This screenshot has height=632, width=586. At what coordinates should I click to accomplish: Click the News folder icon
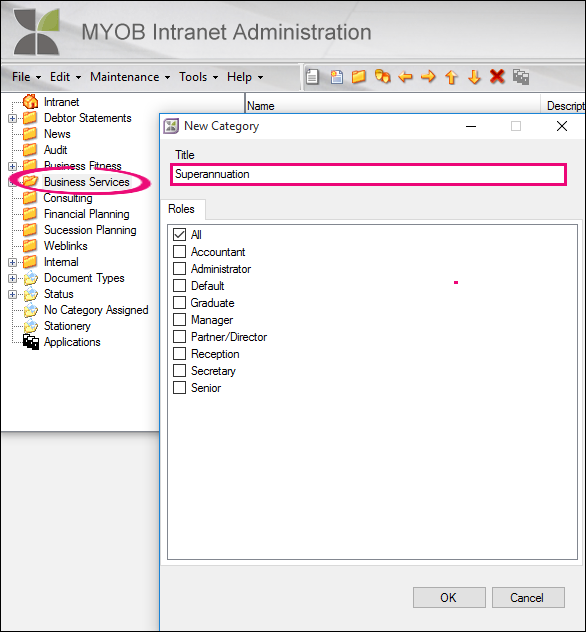coord(30,134)
